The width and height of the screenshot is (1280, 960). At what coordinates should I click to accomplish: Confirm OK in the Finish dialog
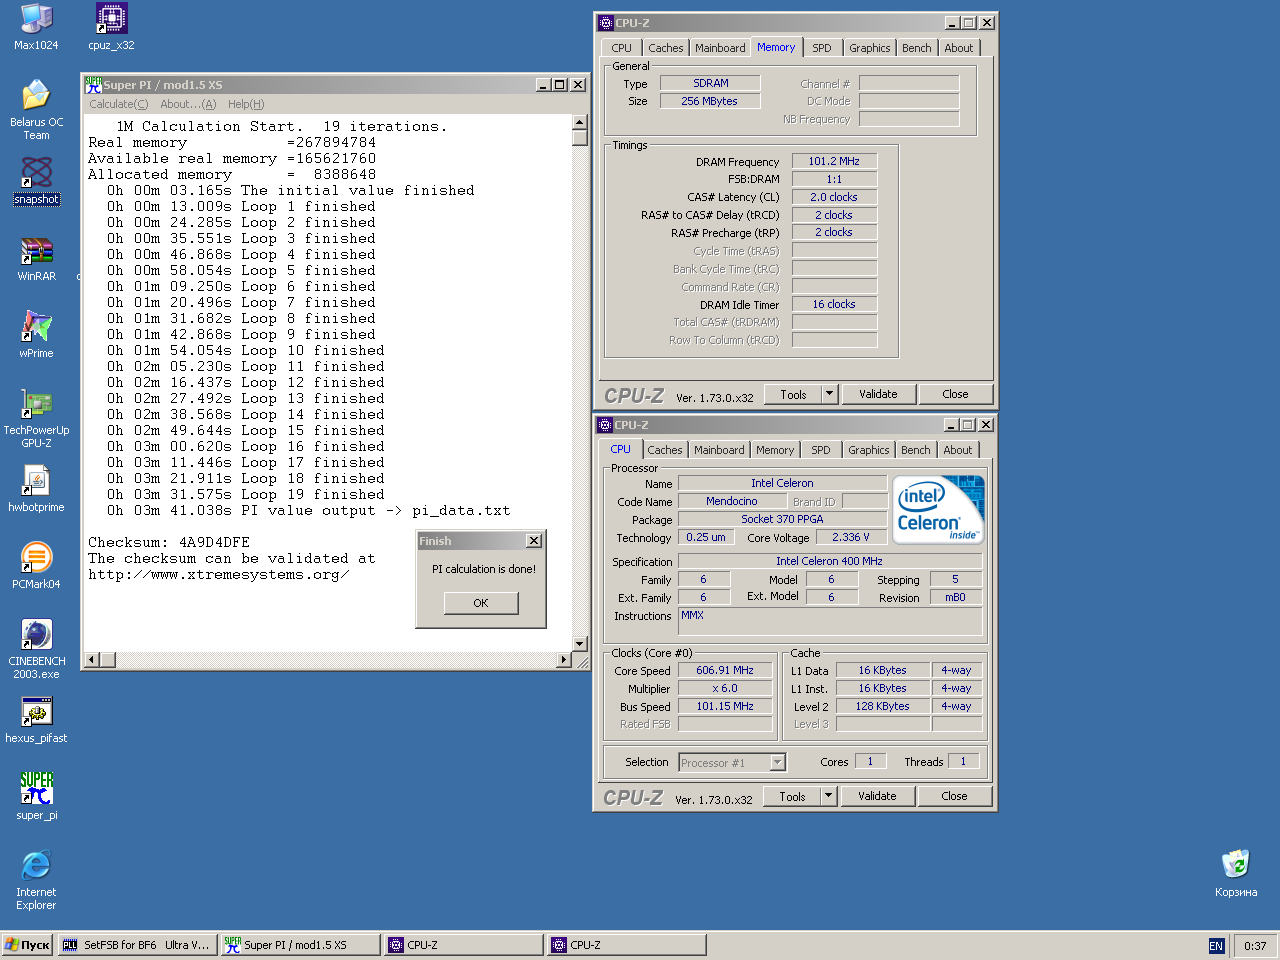click(x=481, y=603)
